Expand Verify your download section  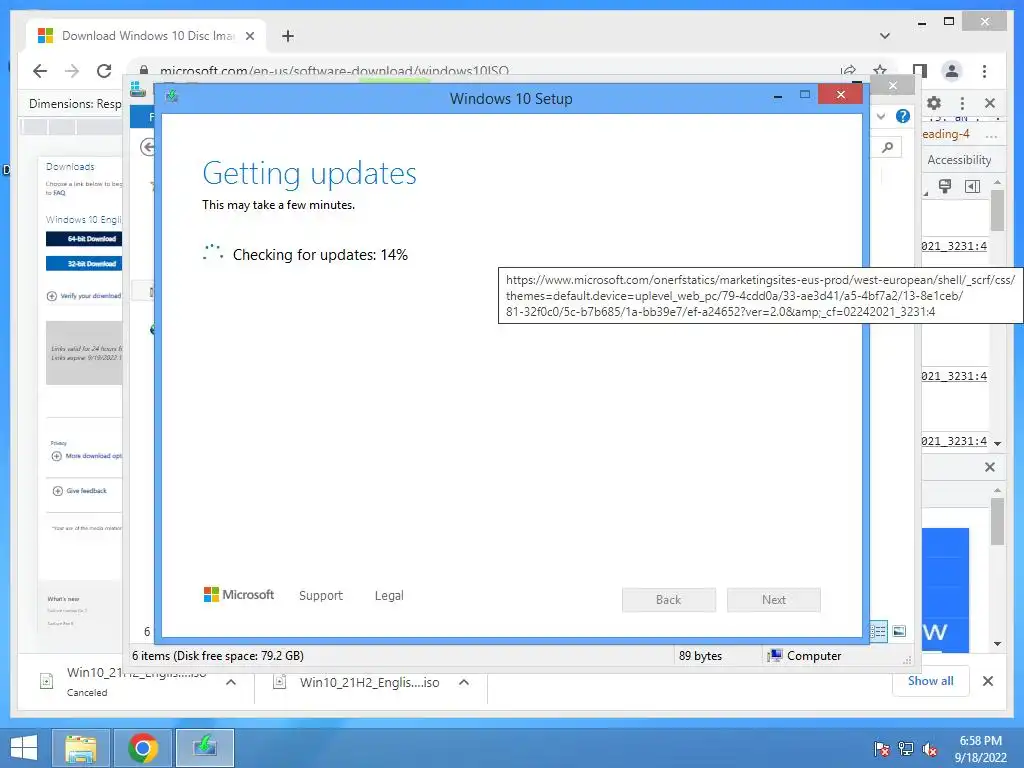point(84,296)
